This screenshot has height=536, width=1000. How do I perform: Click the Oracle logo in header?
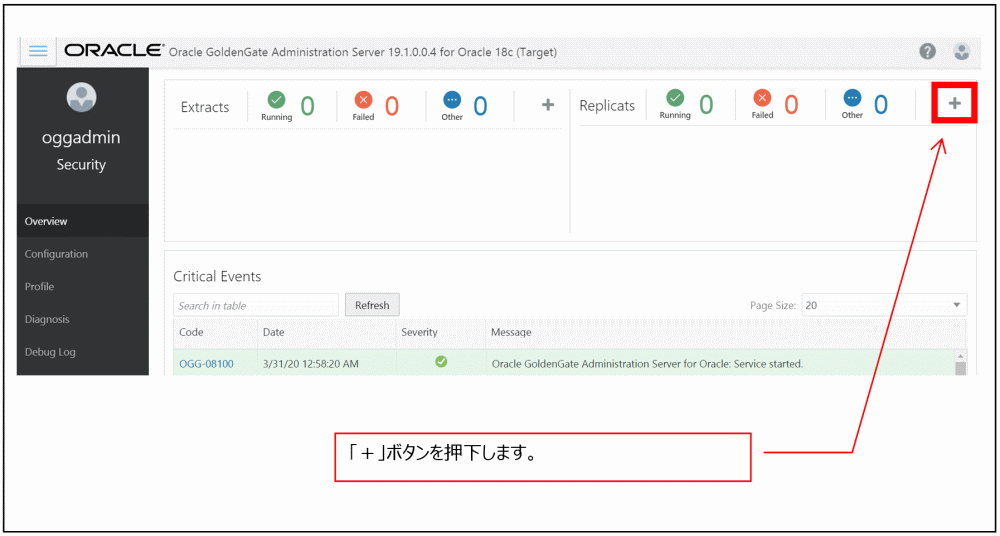tap(114, 51)
